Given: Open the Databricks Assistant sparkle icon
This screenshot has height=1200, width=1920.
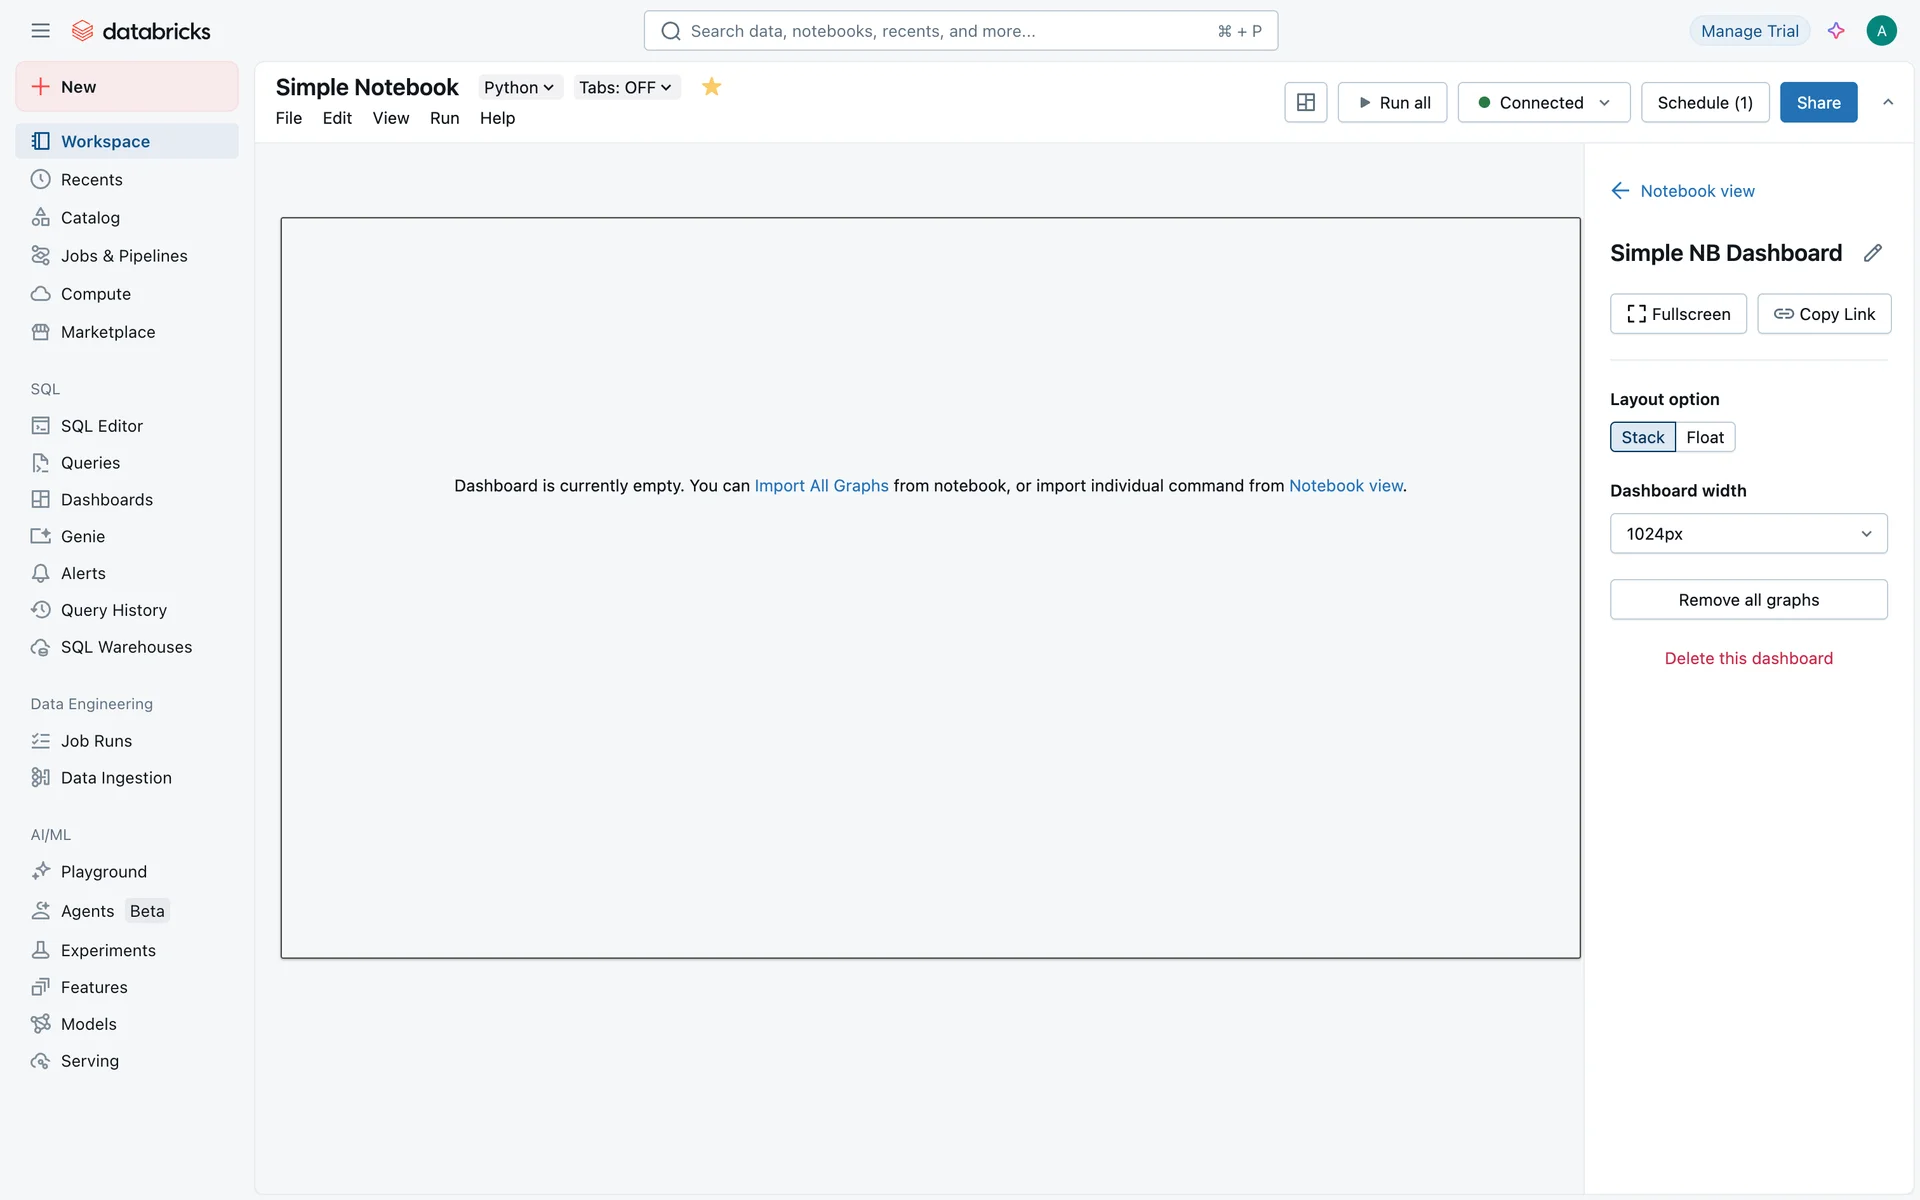Looking at the screenshot, I should [x=1836, y=31].
